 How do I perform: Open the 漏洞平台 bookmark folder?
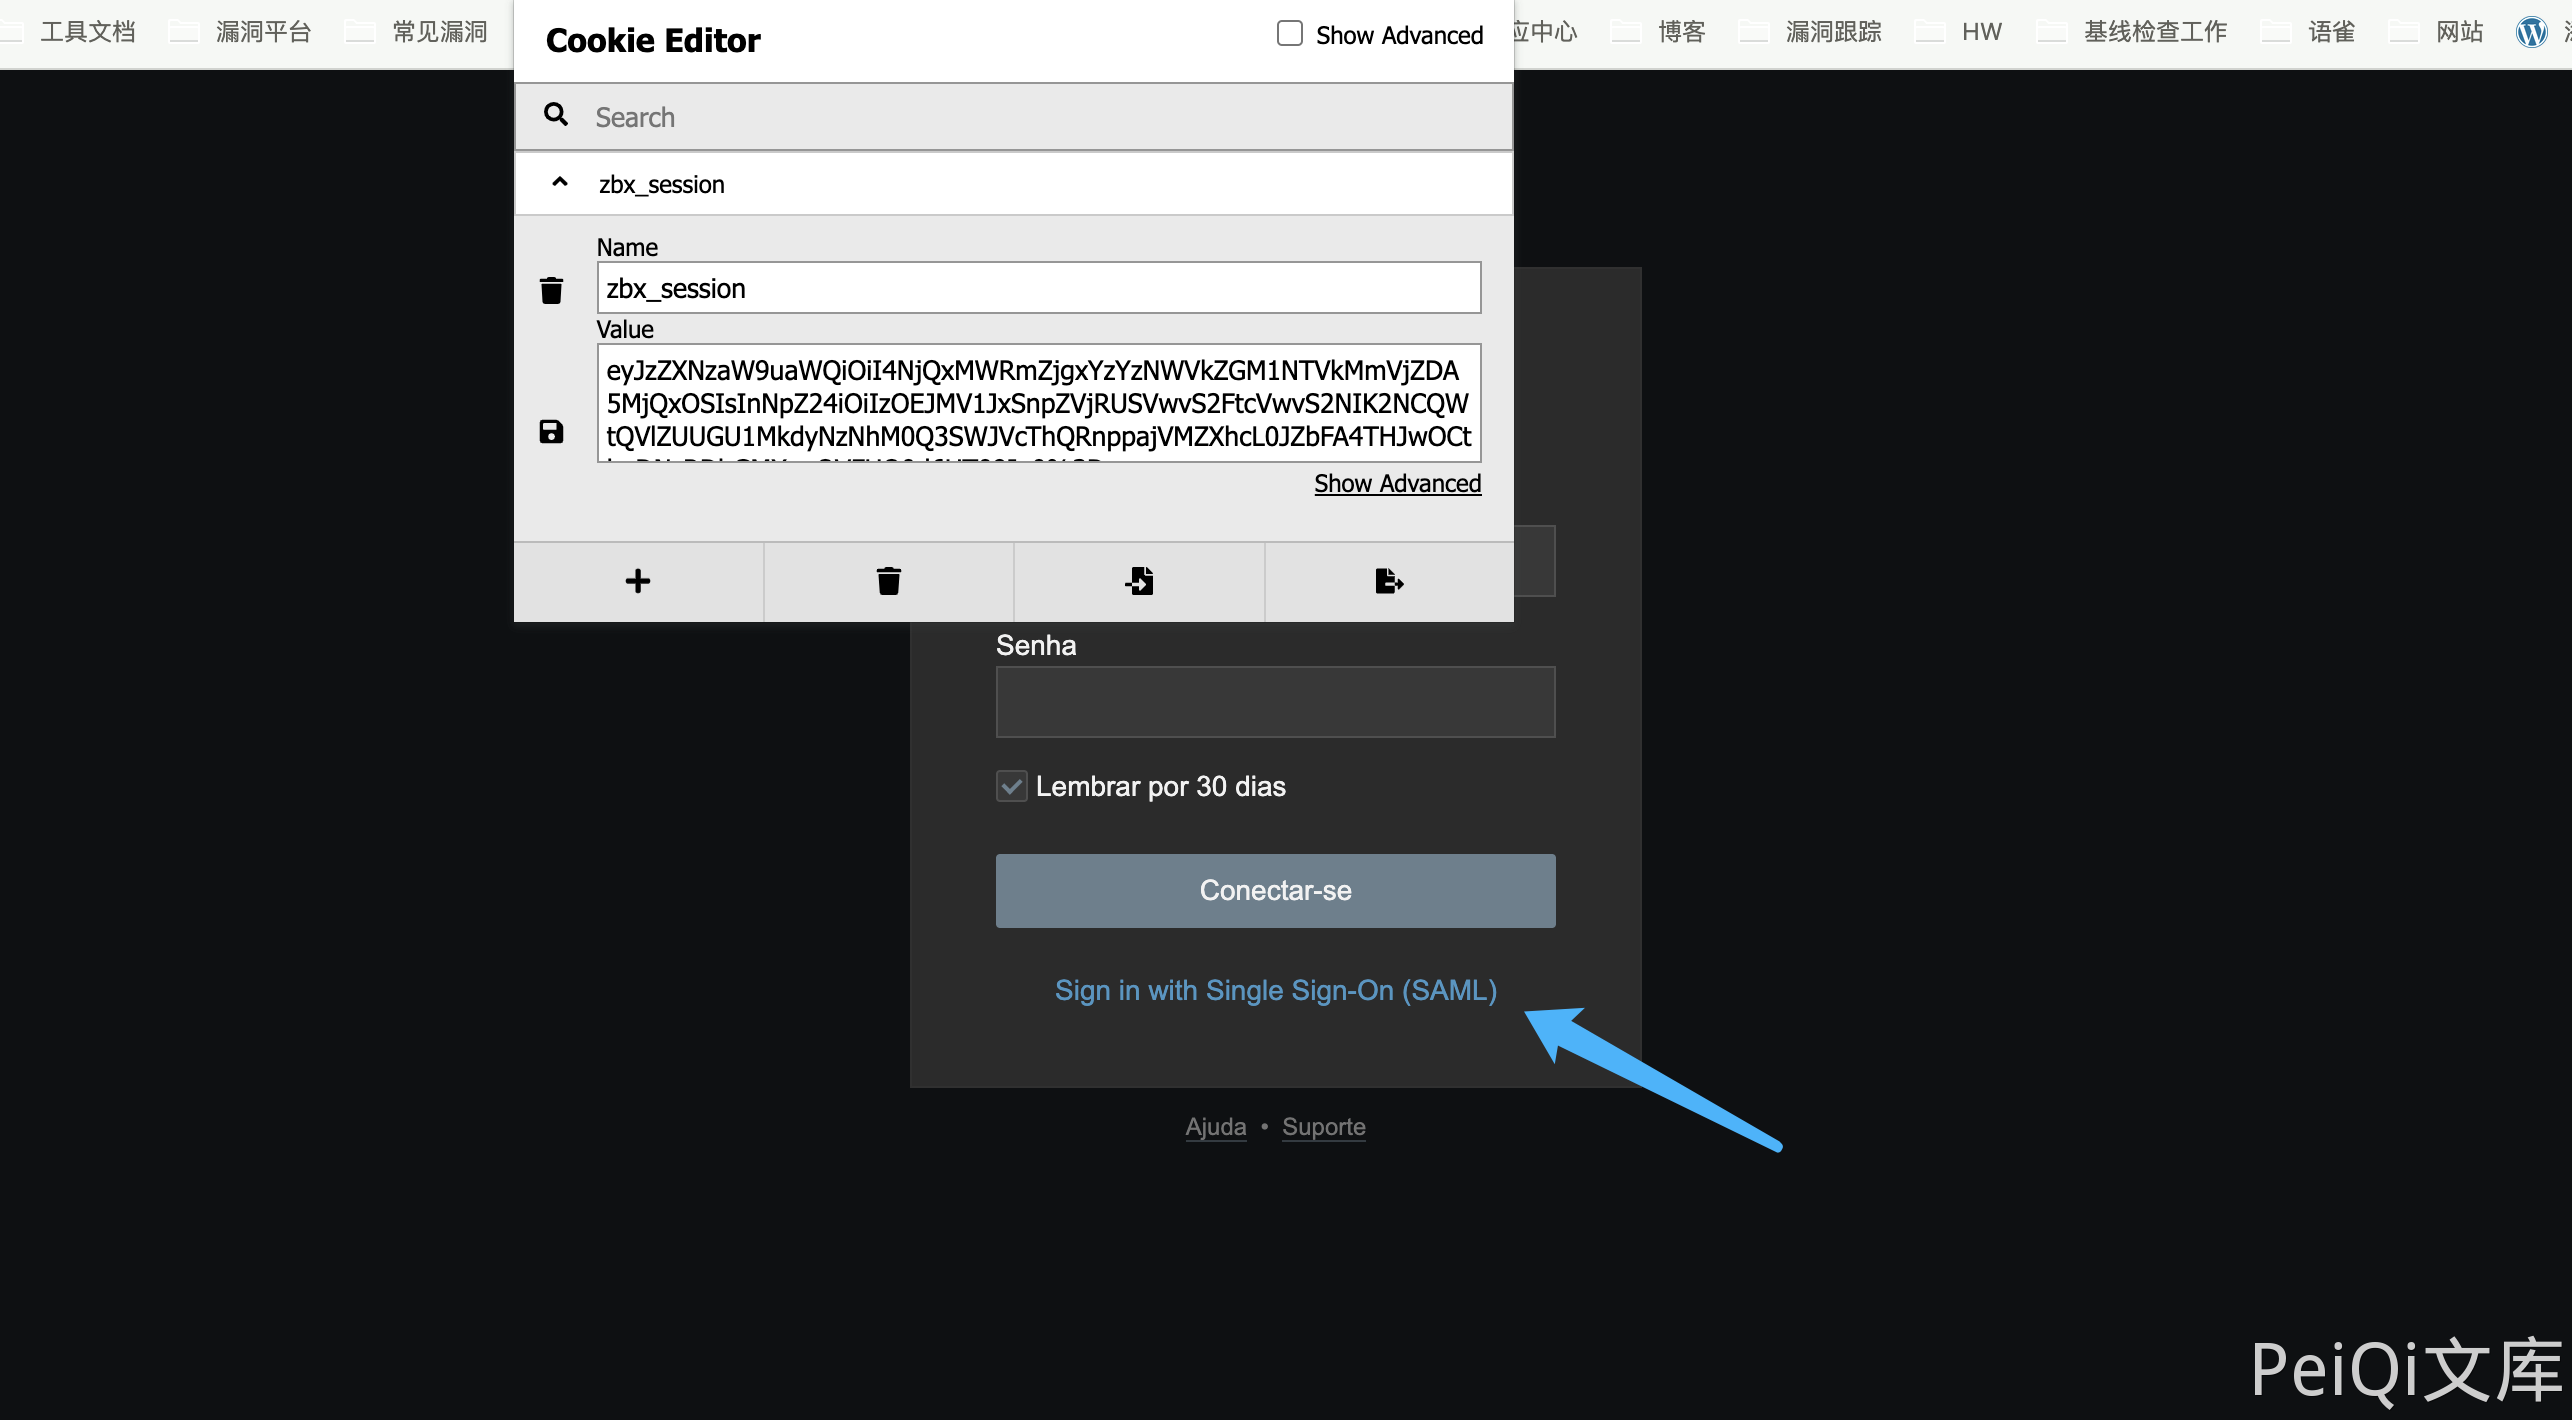(x=263, y=32)
